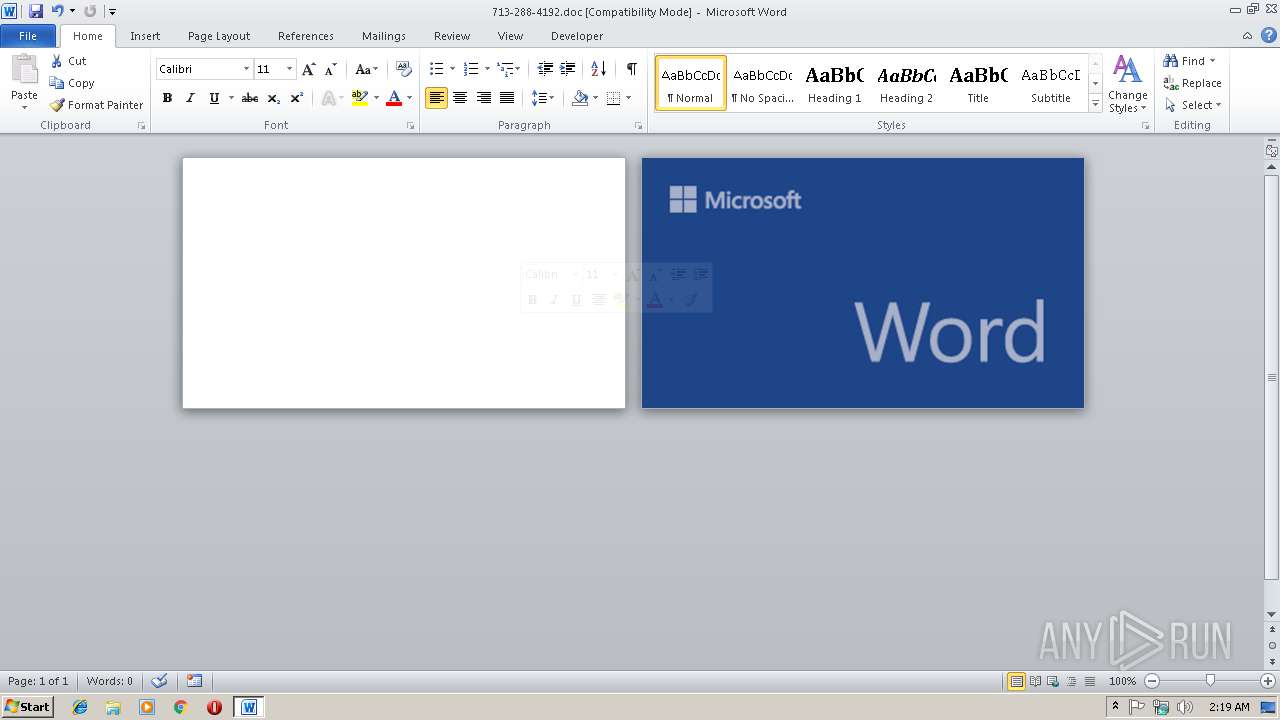Increase paragraph indent
Image resolution: width=1280 pixels, height=720 pixels.
568,69
